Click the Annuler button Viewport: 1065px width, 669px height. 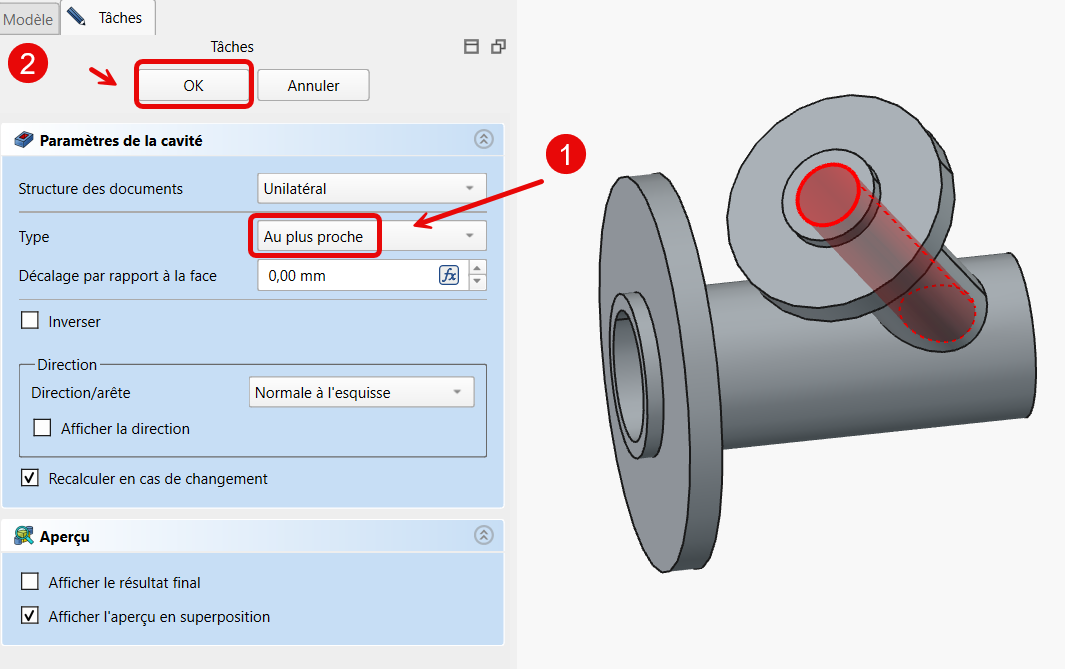pyautogui.click(x=313, y=86)
